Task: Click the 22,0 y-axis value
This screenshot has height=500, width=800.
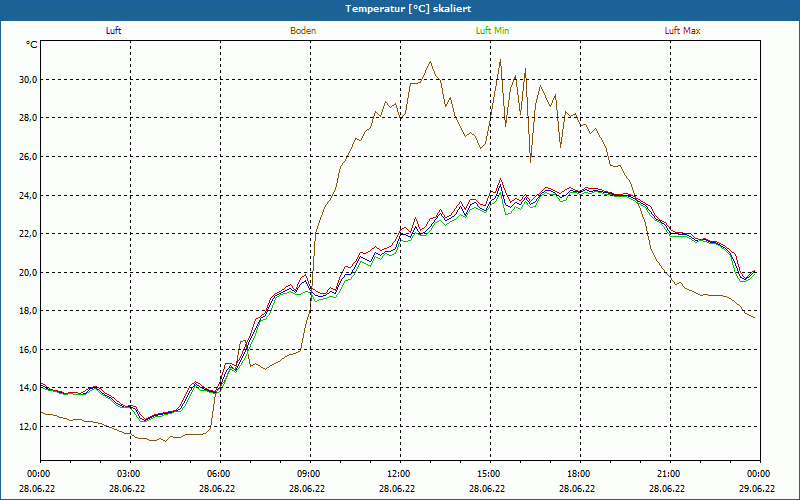Action: pyautogui.click(x=29, y=234)
